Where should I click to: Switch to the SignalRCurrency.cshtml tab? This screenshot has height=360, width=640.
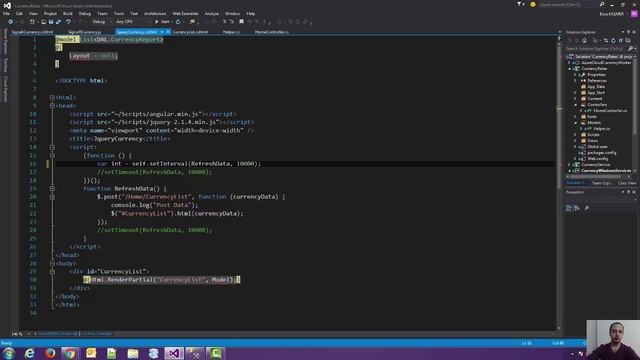[x=32, y=32]
